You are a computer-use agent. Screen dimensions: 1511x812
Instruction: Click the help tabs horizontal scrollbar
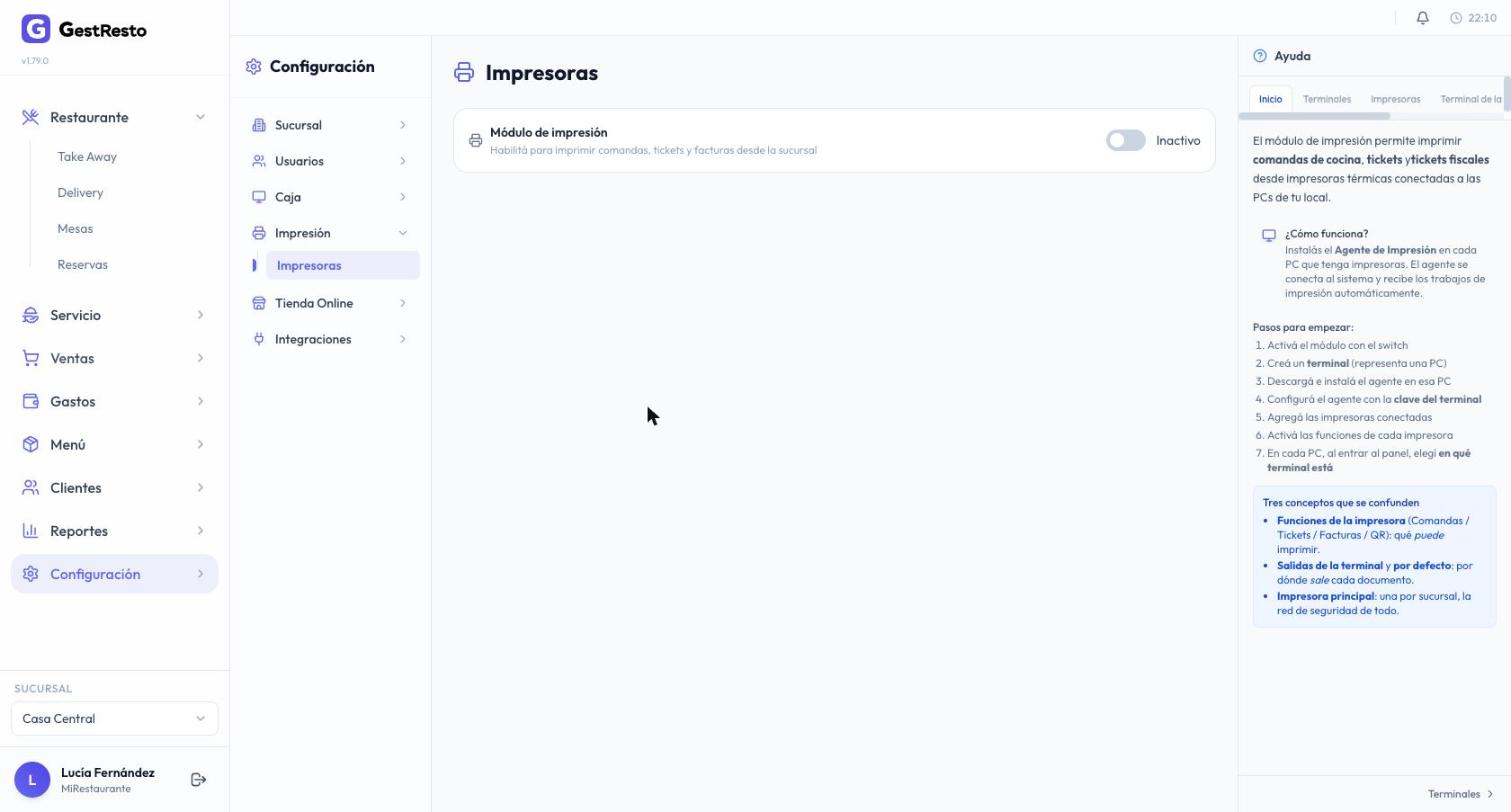(x=1314, y=116)
